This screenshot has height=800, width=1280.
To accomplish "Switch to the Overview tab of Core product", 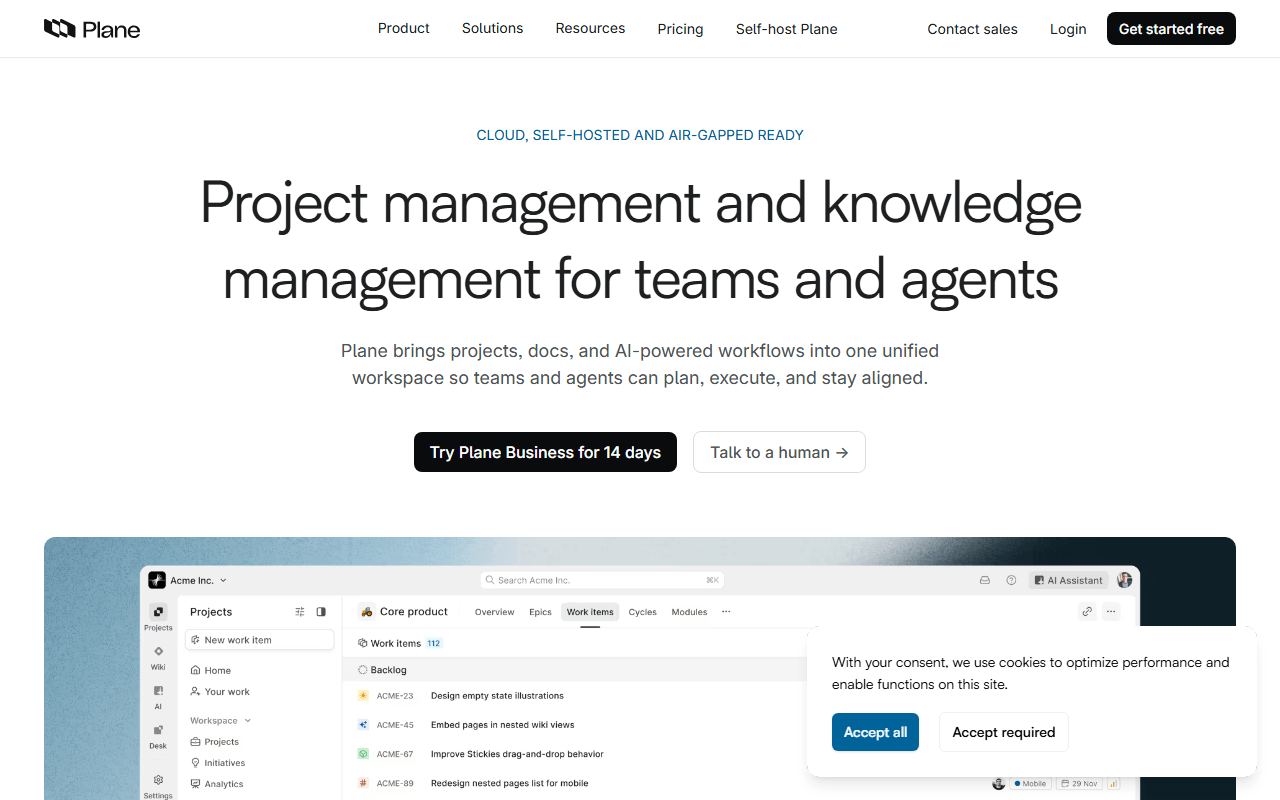I will point(495,612).
